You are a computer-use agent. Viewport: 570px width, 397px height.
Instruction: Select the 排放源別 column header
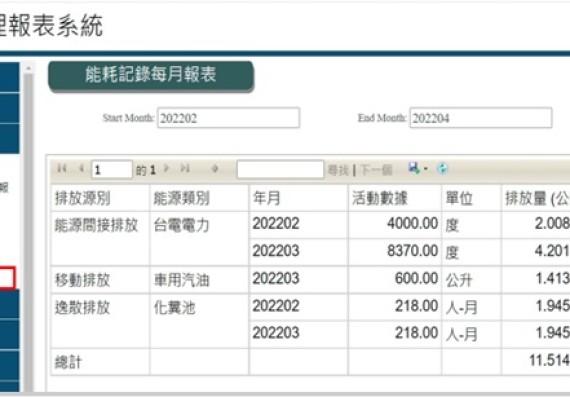[x=100, y=198]
